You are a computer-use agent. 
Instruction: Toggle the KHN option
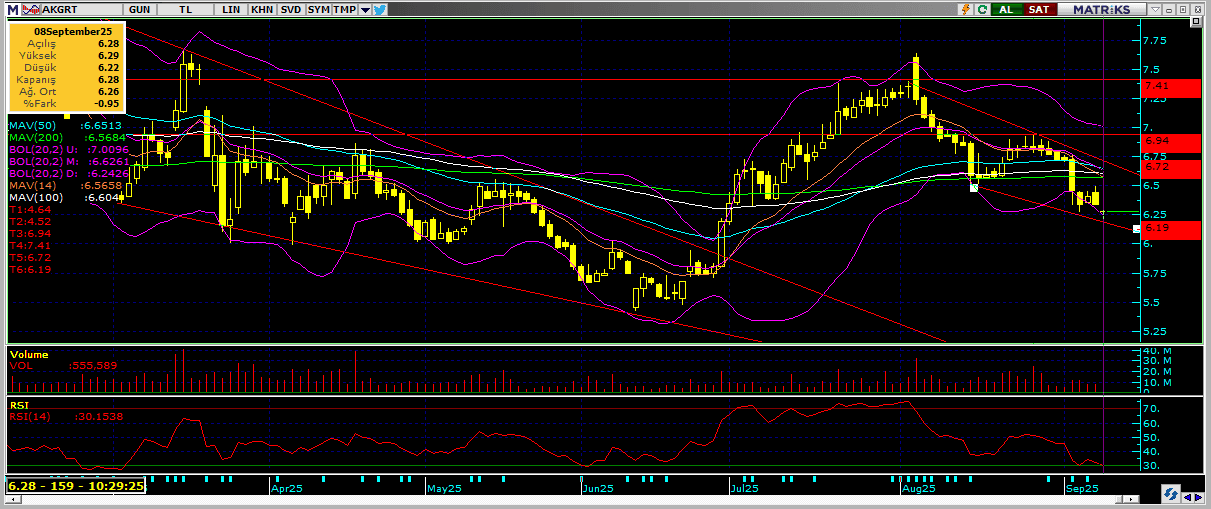pos(261,9)
